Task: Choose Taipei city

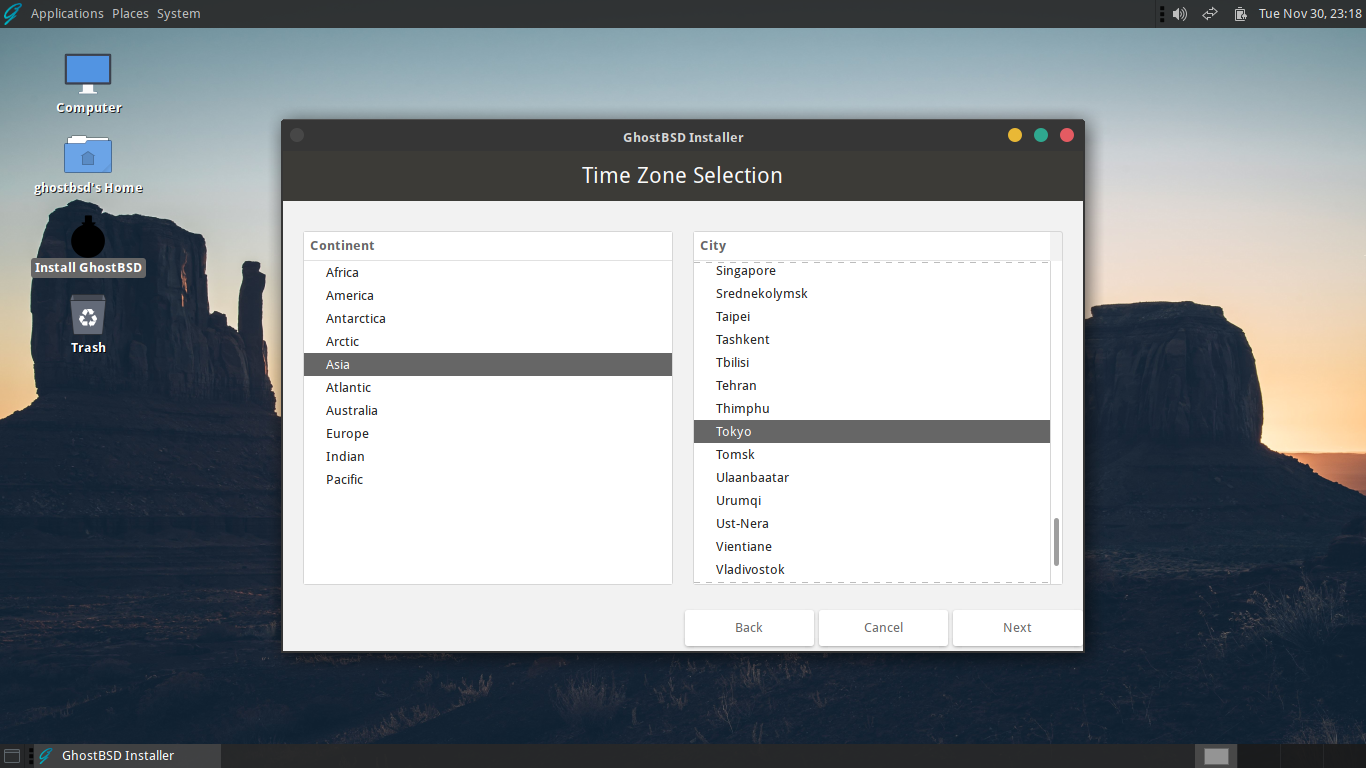Action: [x=872, y=317]
